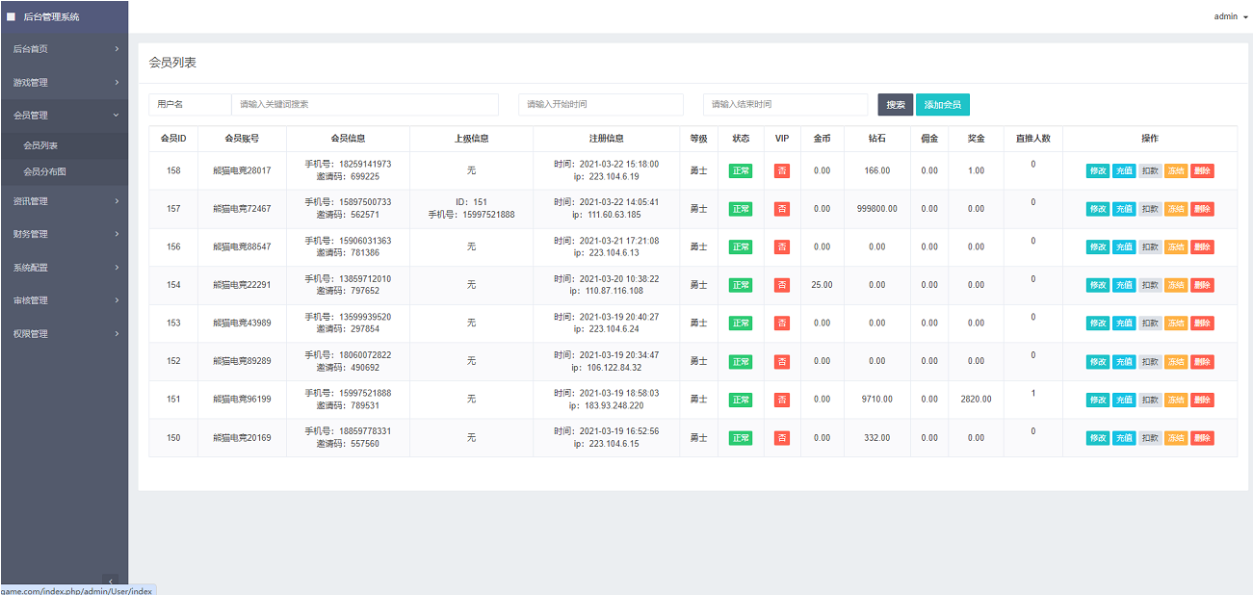Collapse the sidebar with bottom chevron
The image size is (1255, 596).
click(x=109, y=580)
